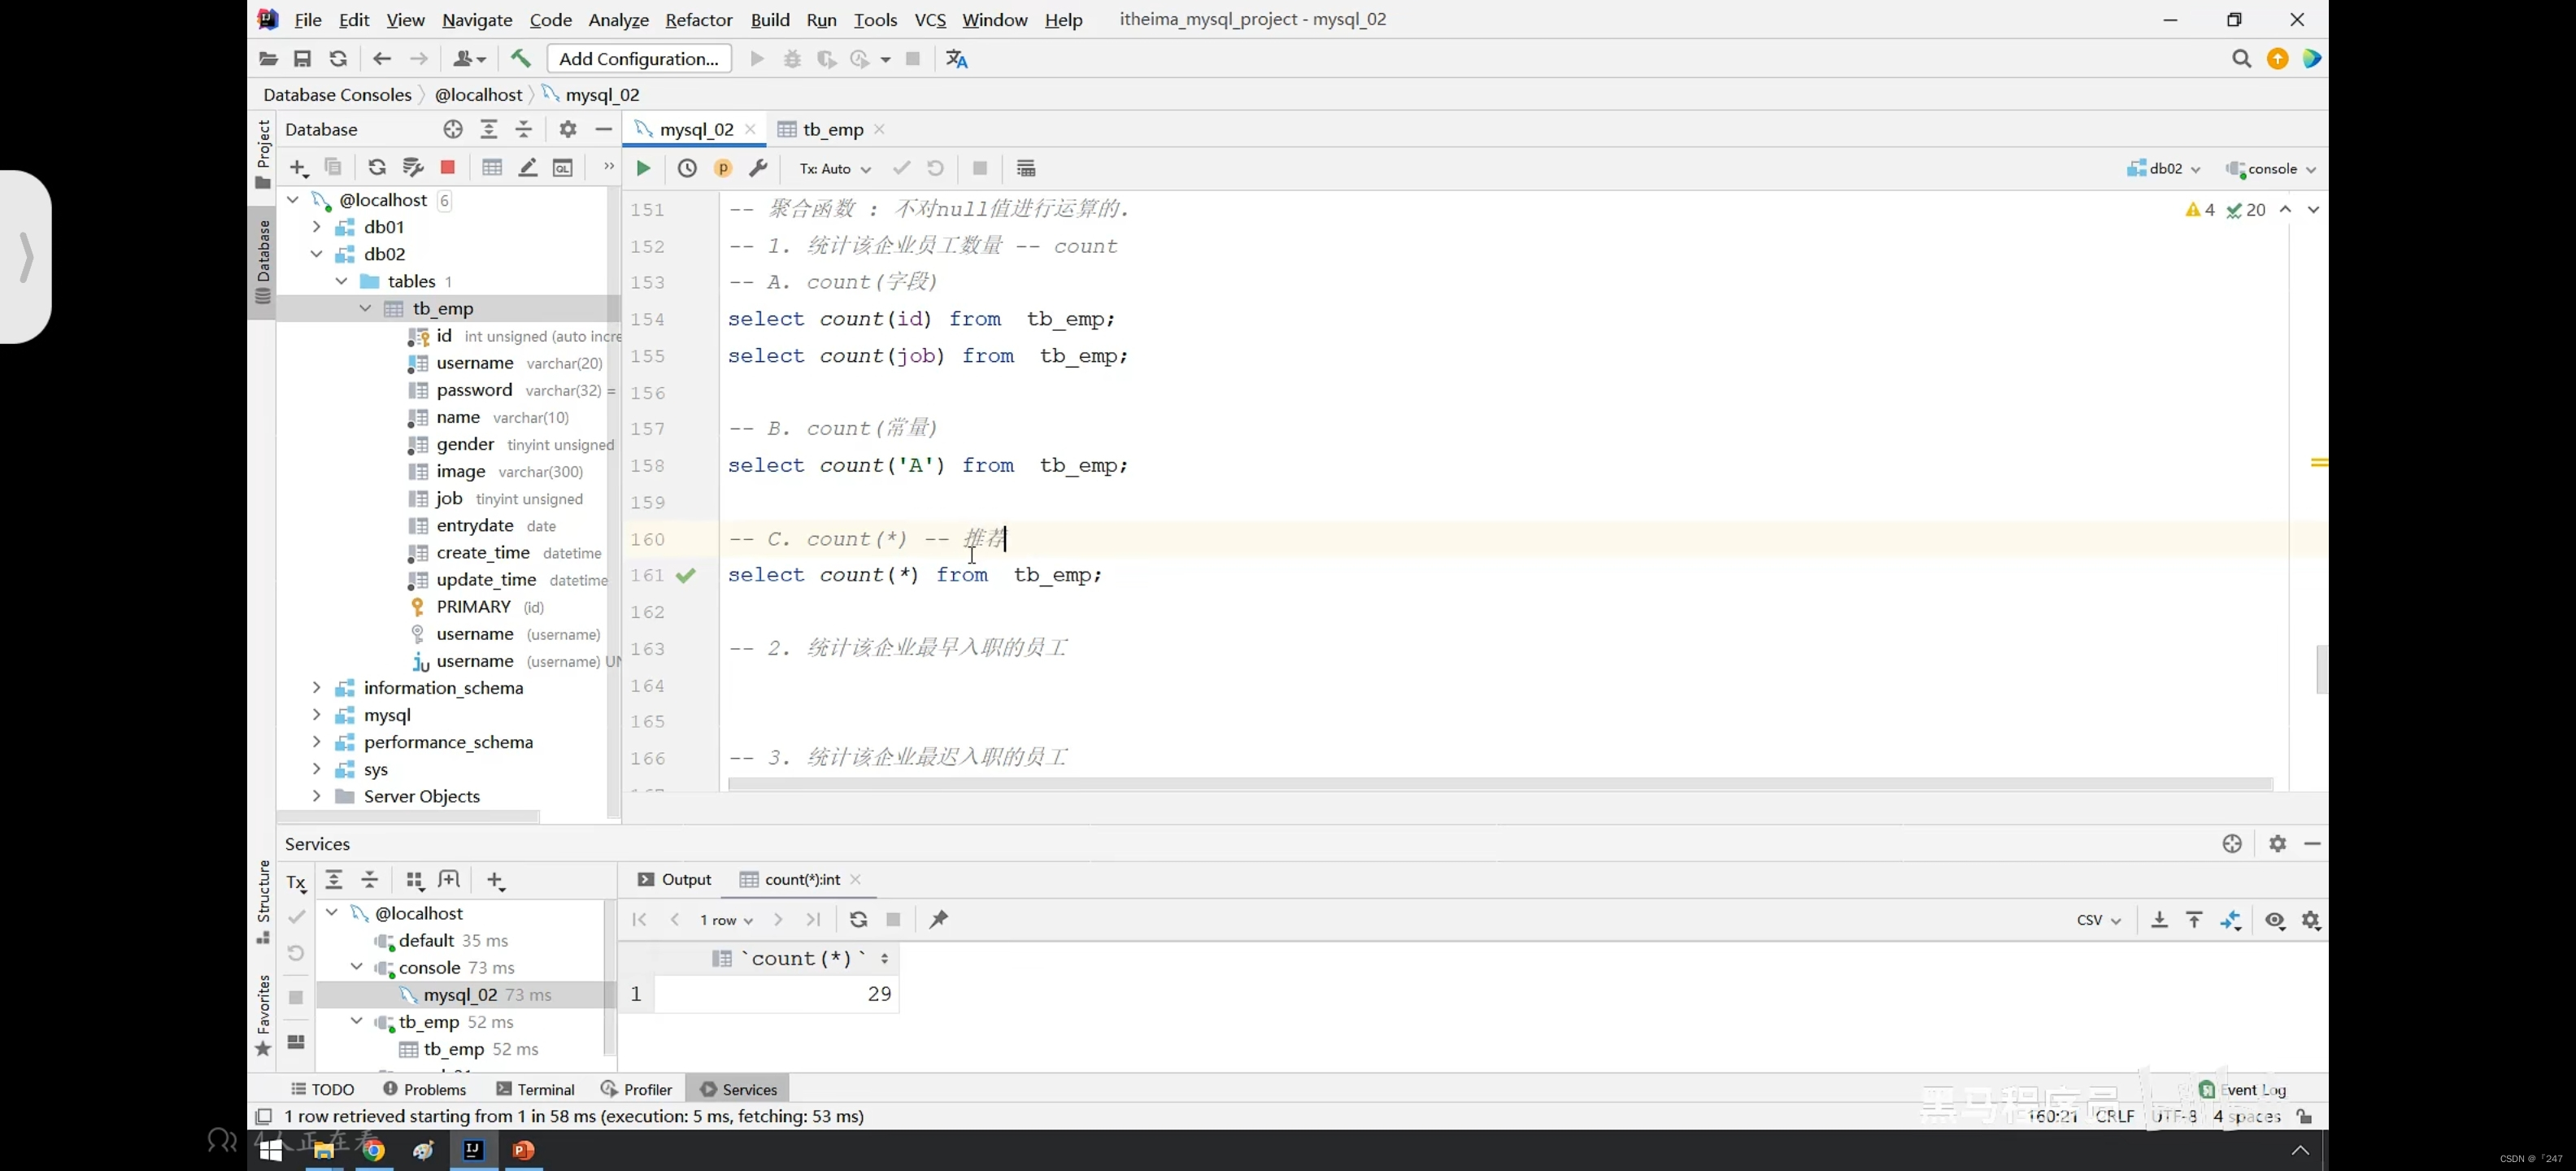Refresh the Database panel tree

(377, 168)
